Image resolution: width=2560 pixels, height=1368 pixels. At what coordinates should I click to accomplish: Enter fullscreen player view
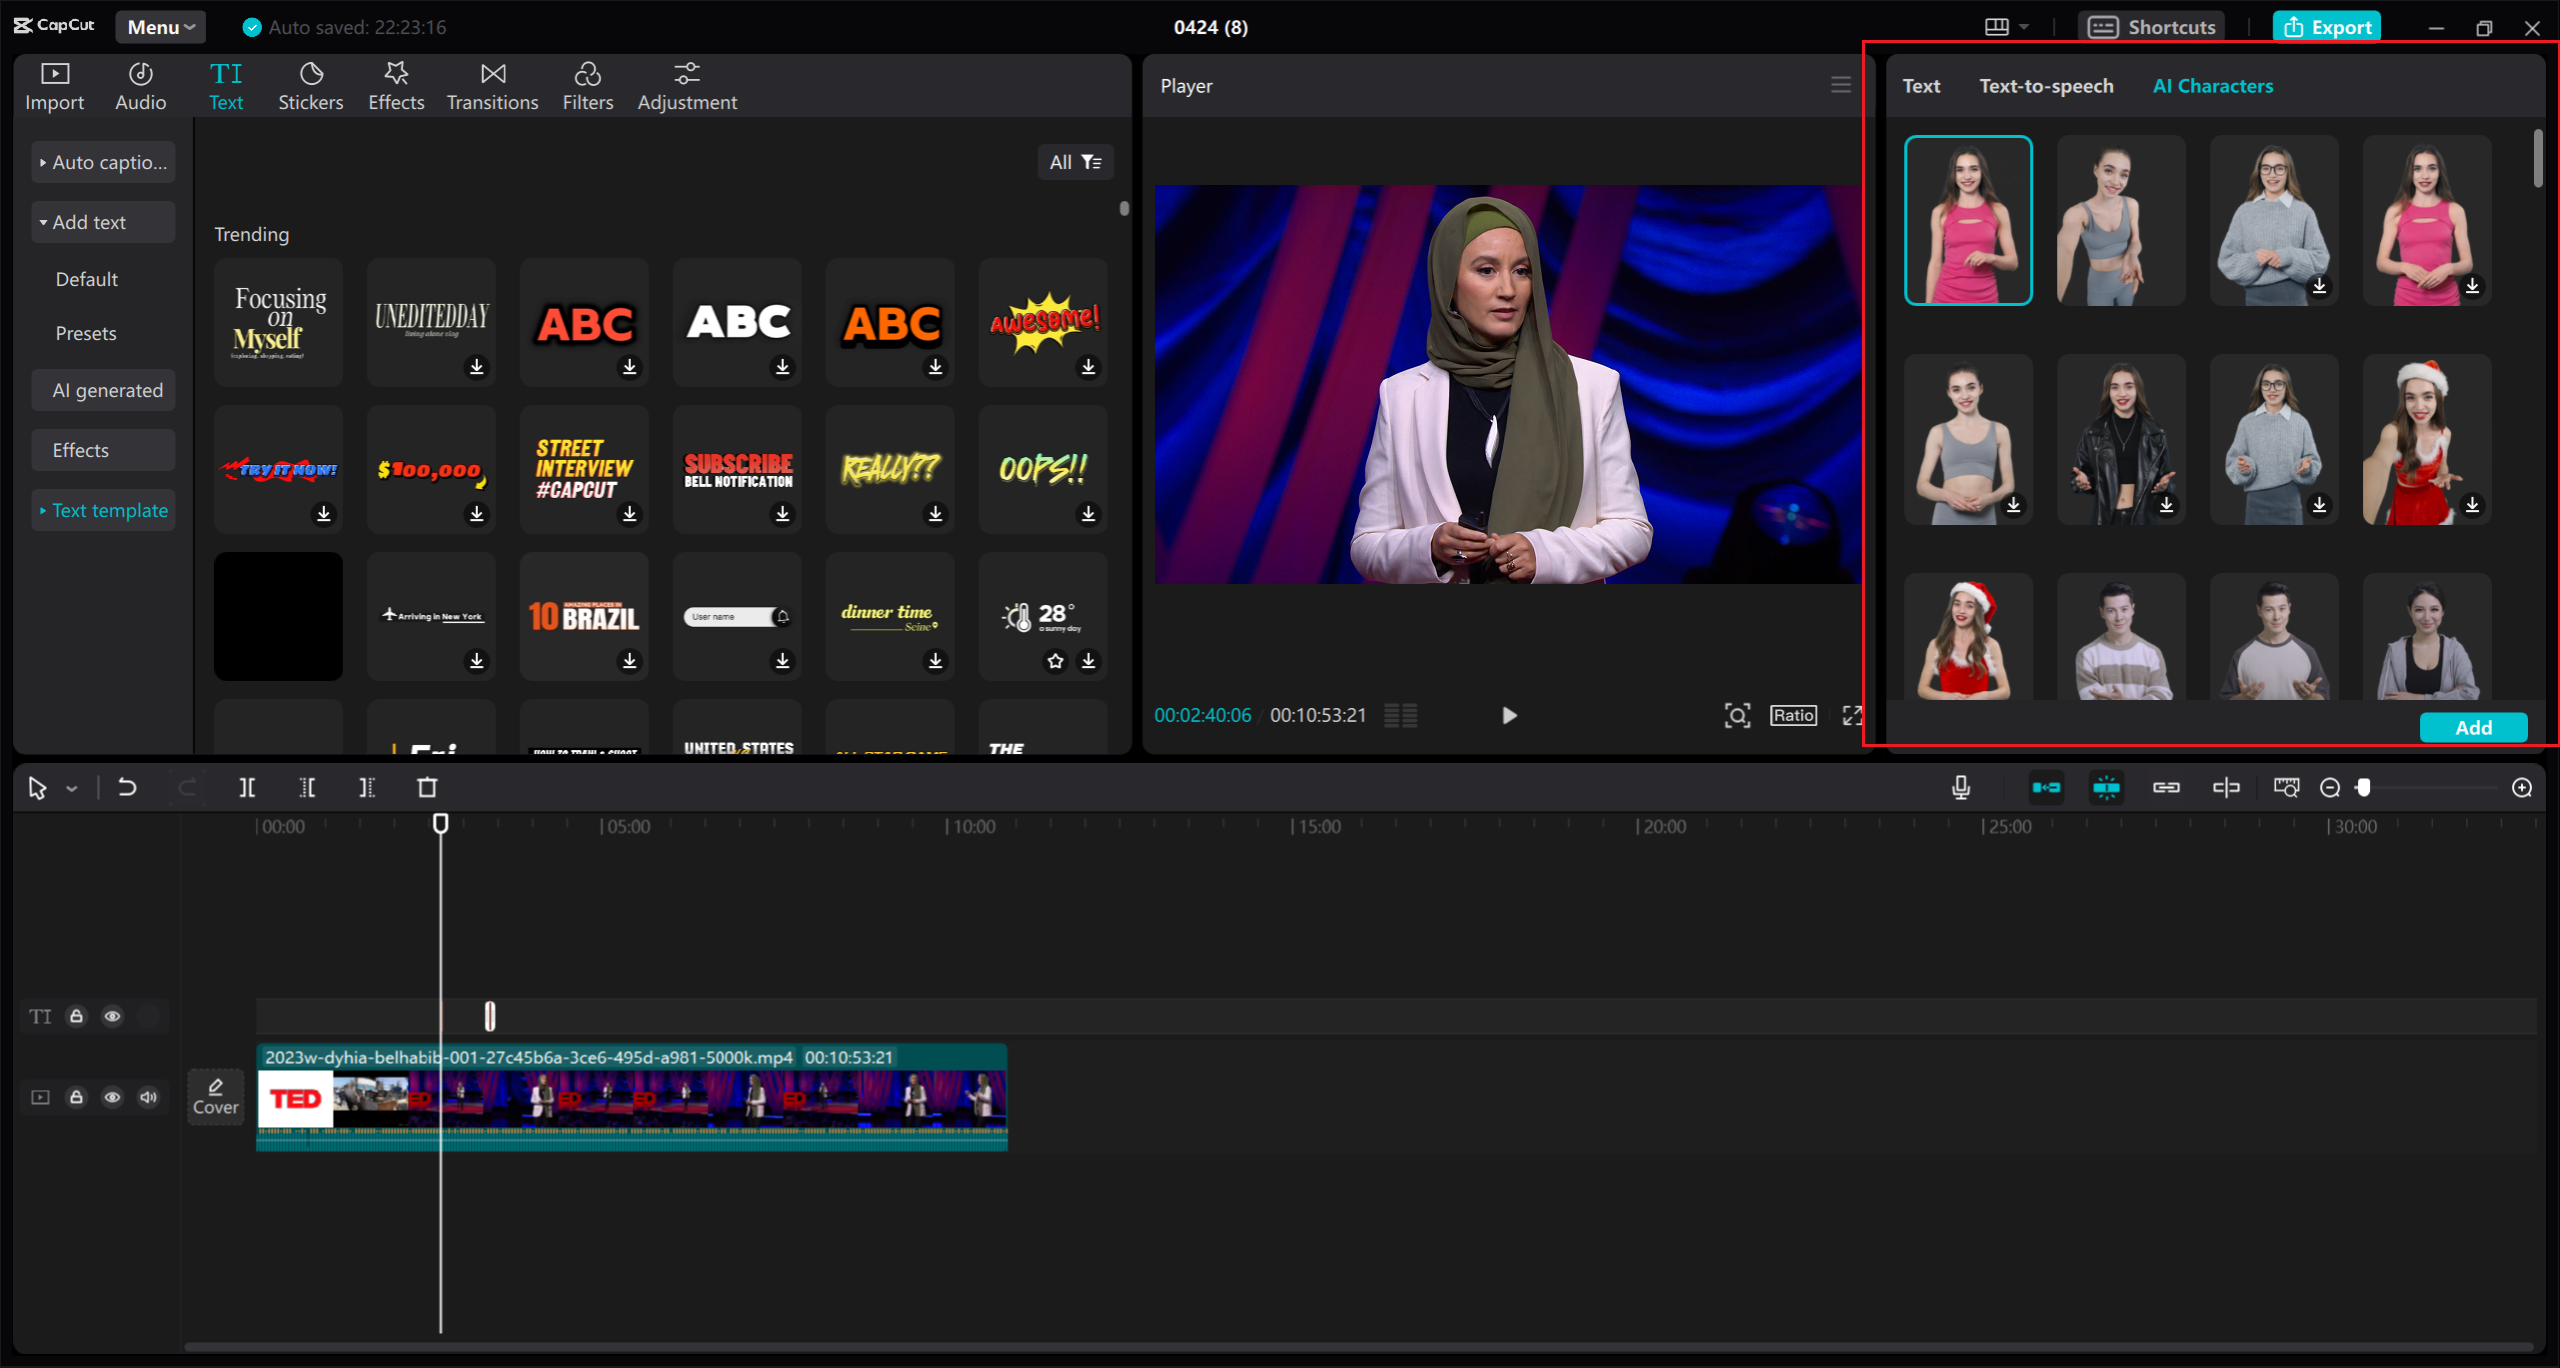(x=1852, y=715)
